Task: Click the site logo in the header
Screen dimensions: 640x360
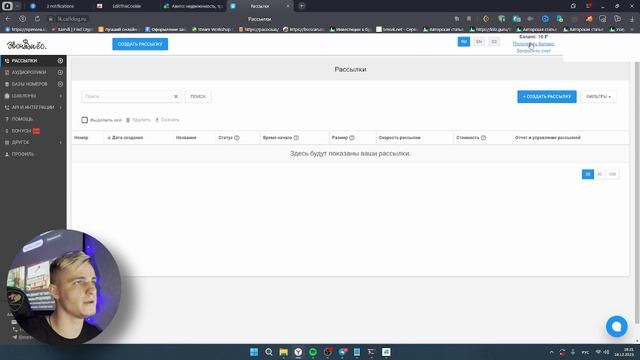Action: pyautogui.click(x=27, y=44)
